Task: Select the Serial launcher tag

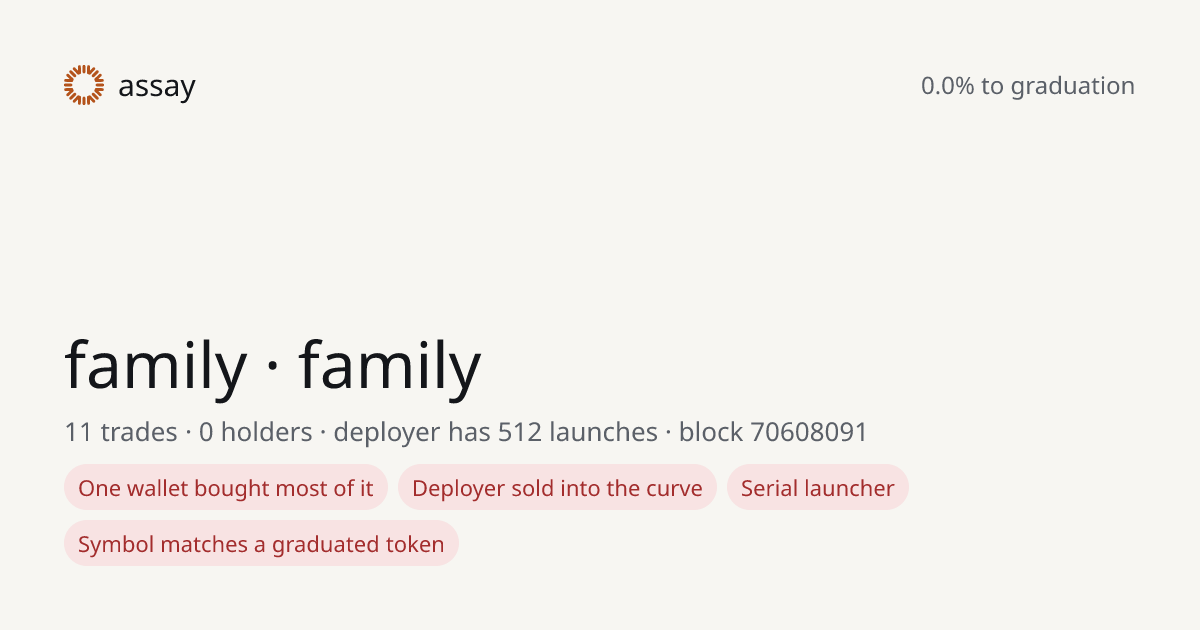Action: coord(818,488)
